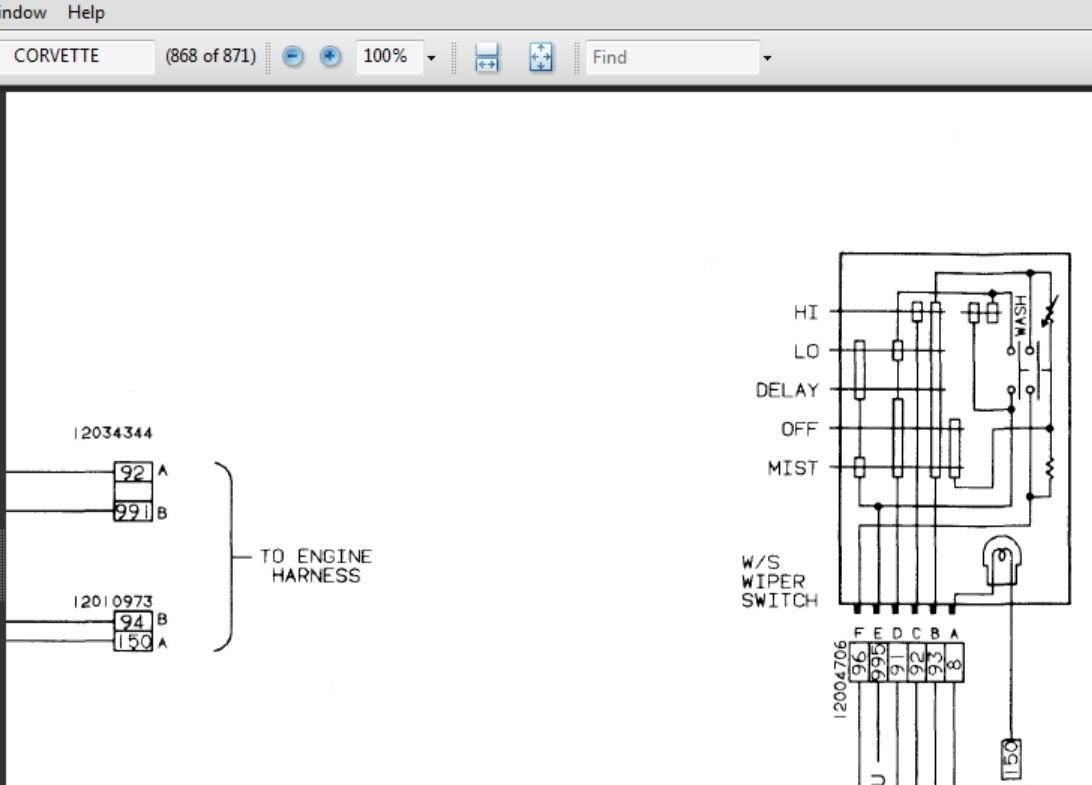Click wire box 96 under terminal F

coord(859,662)
